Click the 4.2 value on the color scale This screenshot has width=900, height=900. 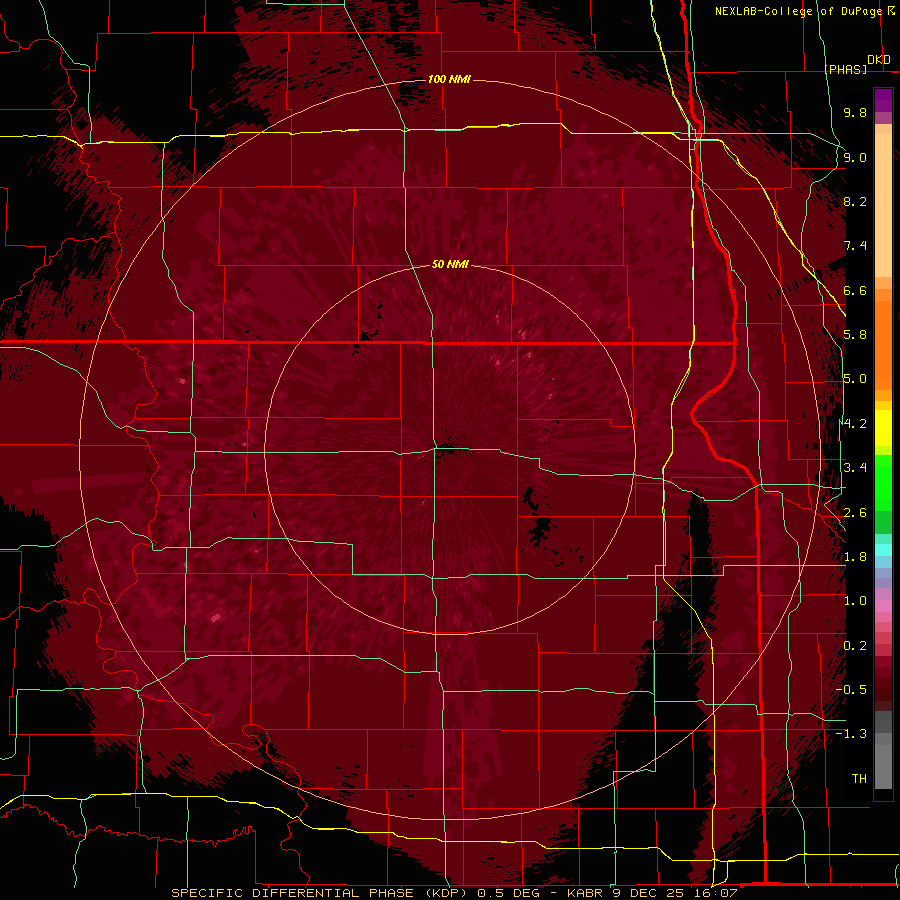tap(855, 424)
